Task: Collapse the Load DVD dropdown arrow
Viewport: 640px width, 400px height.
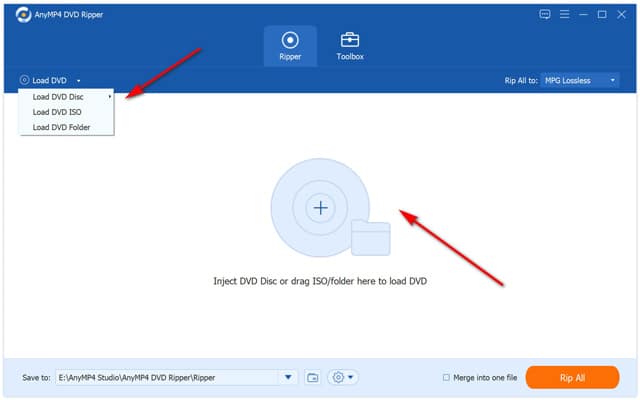Action: [x=78, y=81]
